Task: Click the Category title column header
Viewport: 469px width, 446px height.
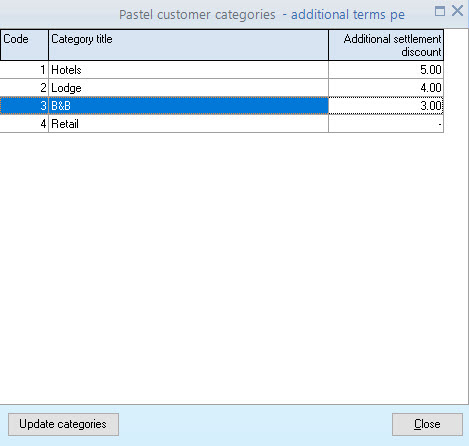Action: [x=188, y=45]
